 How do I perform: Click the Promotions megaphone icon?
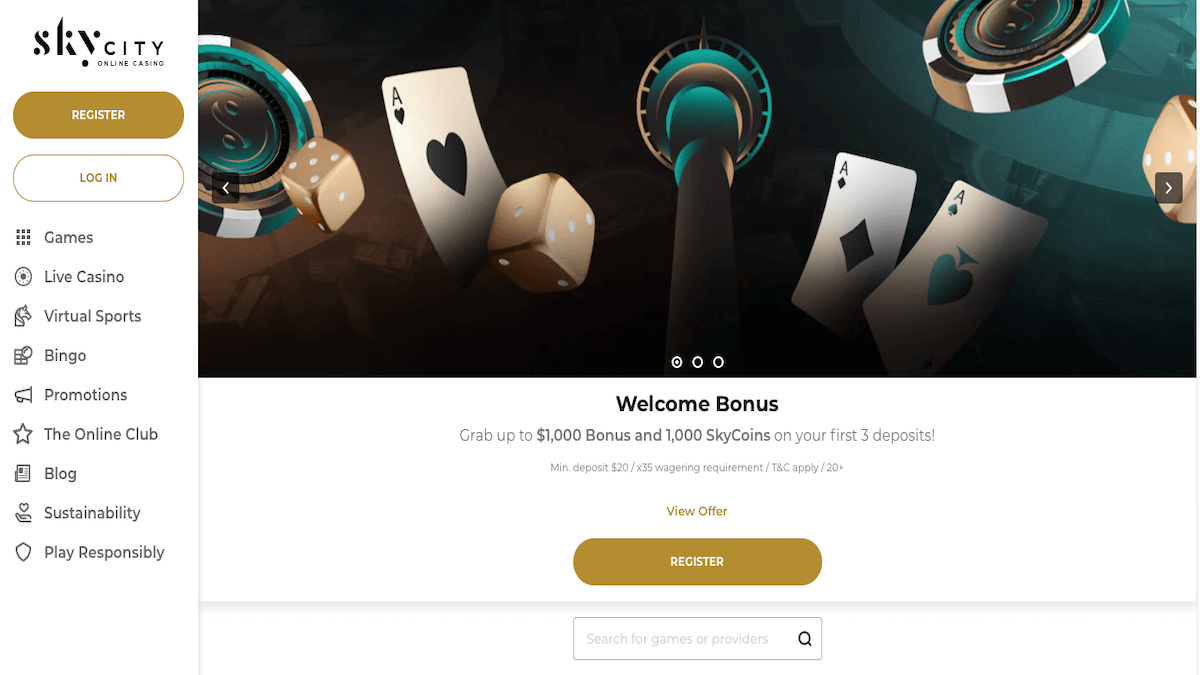click(x=24, y=395)
